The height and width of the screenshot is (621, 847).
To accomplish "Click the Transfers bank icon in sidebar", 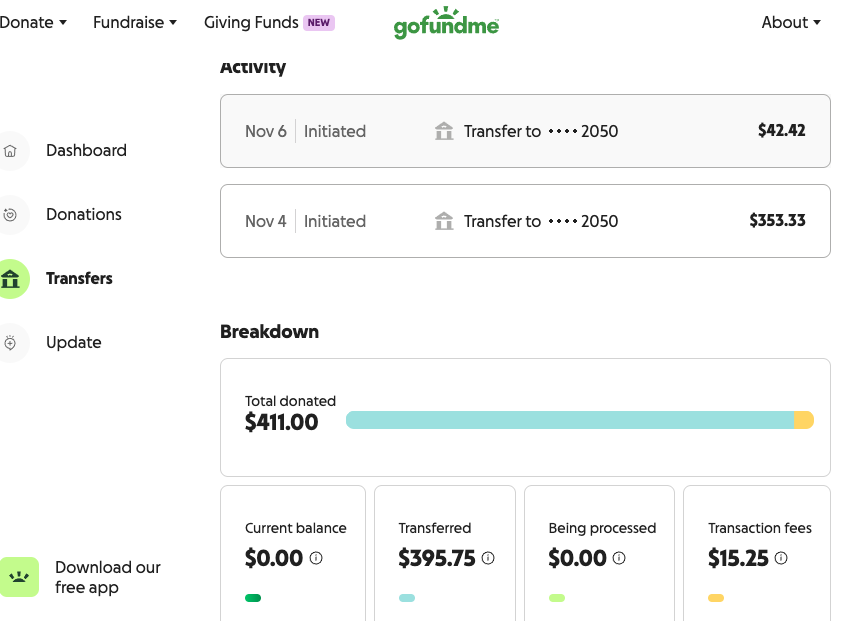I will pyautogui.click(x=10, y=279).
